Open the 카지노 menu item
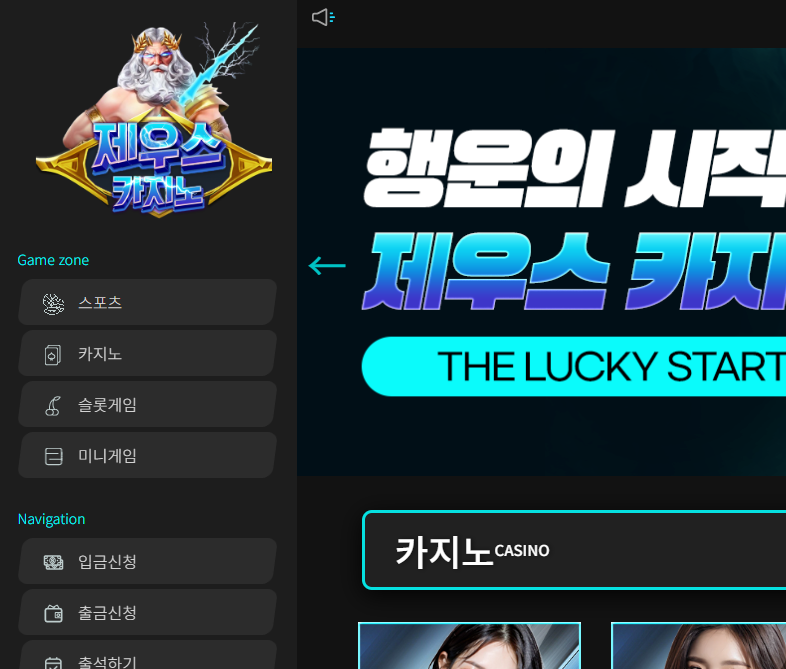The width and height of the screenshot is (786, 669). click(x=147, y=353)
